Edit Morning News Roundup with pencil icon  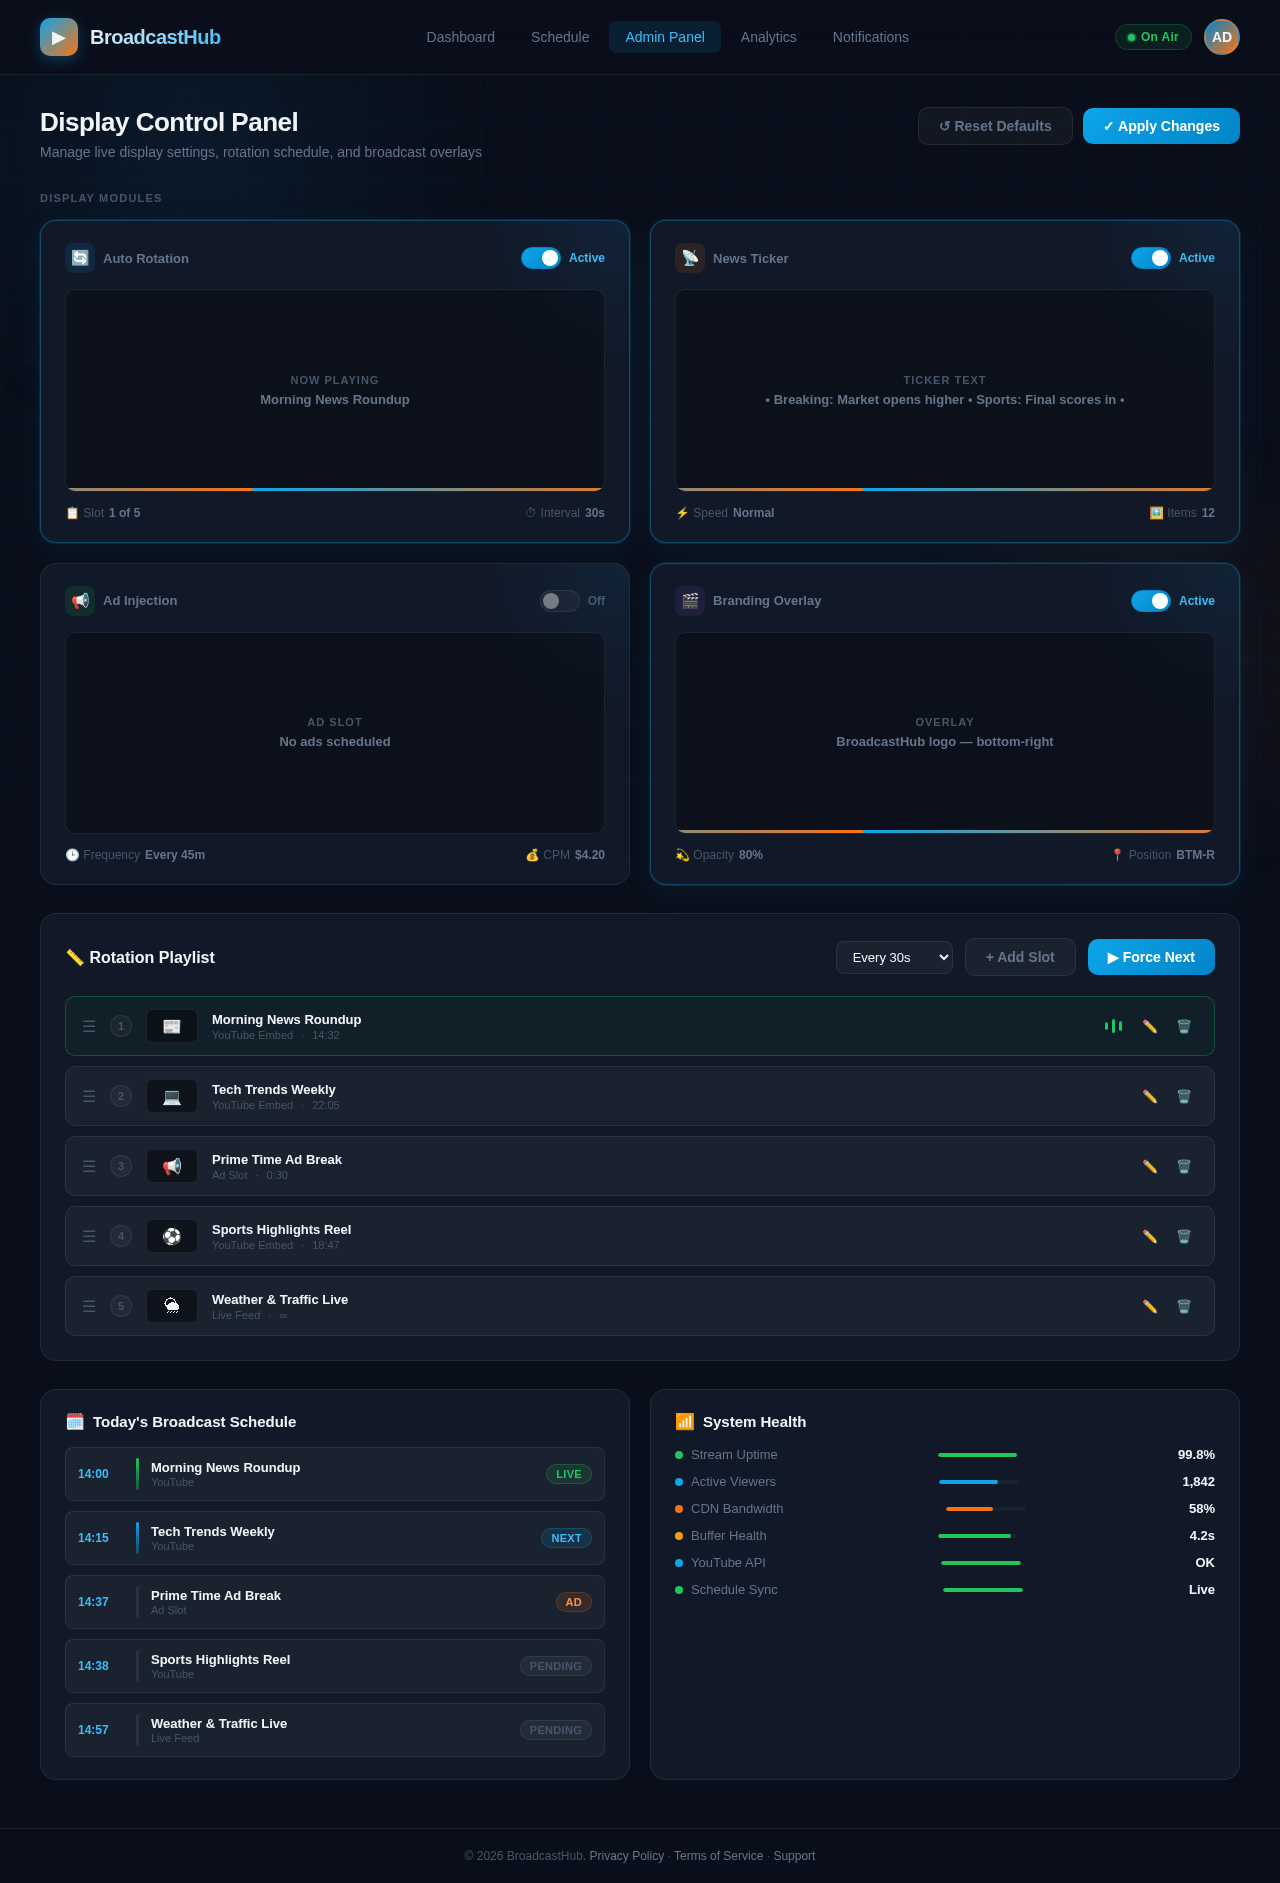(1150, 1026)
